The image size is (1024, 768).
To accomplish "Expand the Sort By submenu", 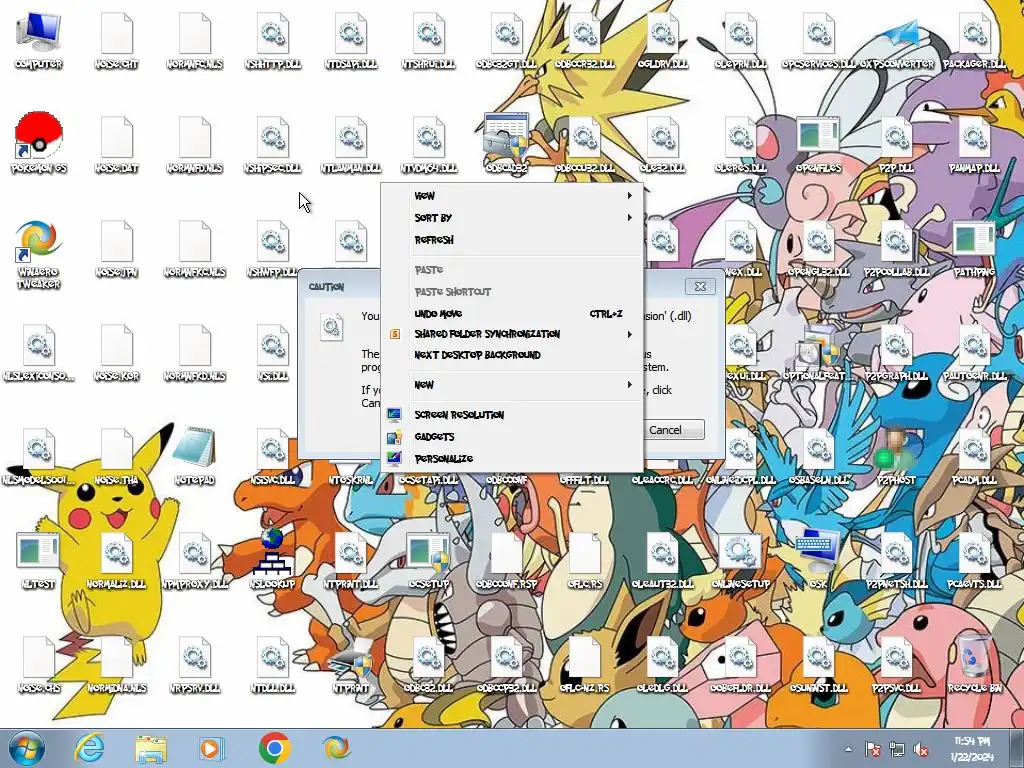I will click(x=511, y=217).
